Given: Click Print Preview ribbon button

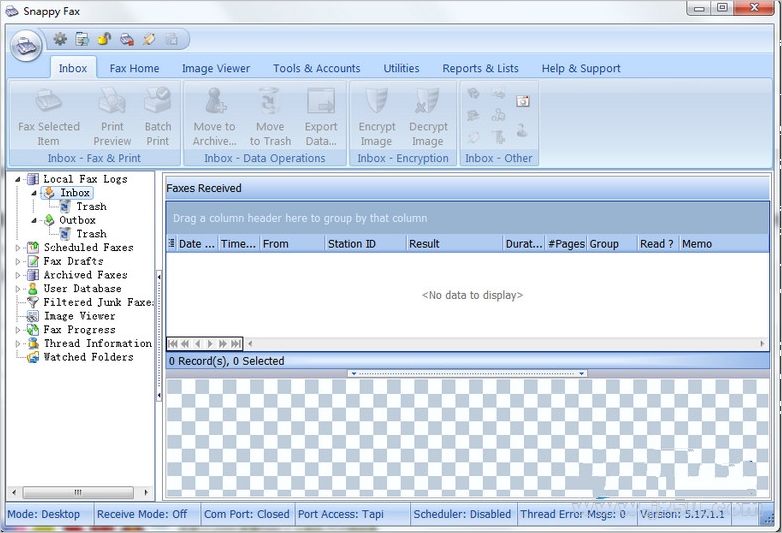Looking at the screenshot, I should click(112, 117).
